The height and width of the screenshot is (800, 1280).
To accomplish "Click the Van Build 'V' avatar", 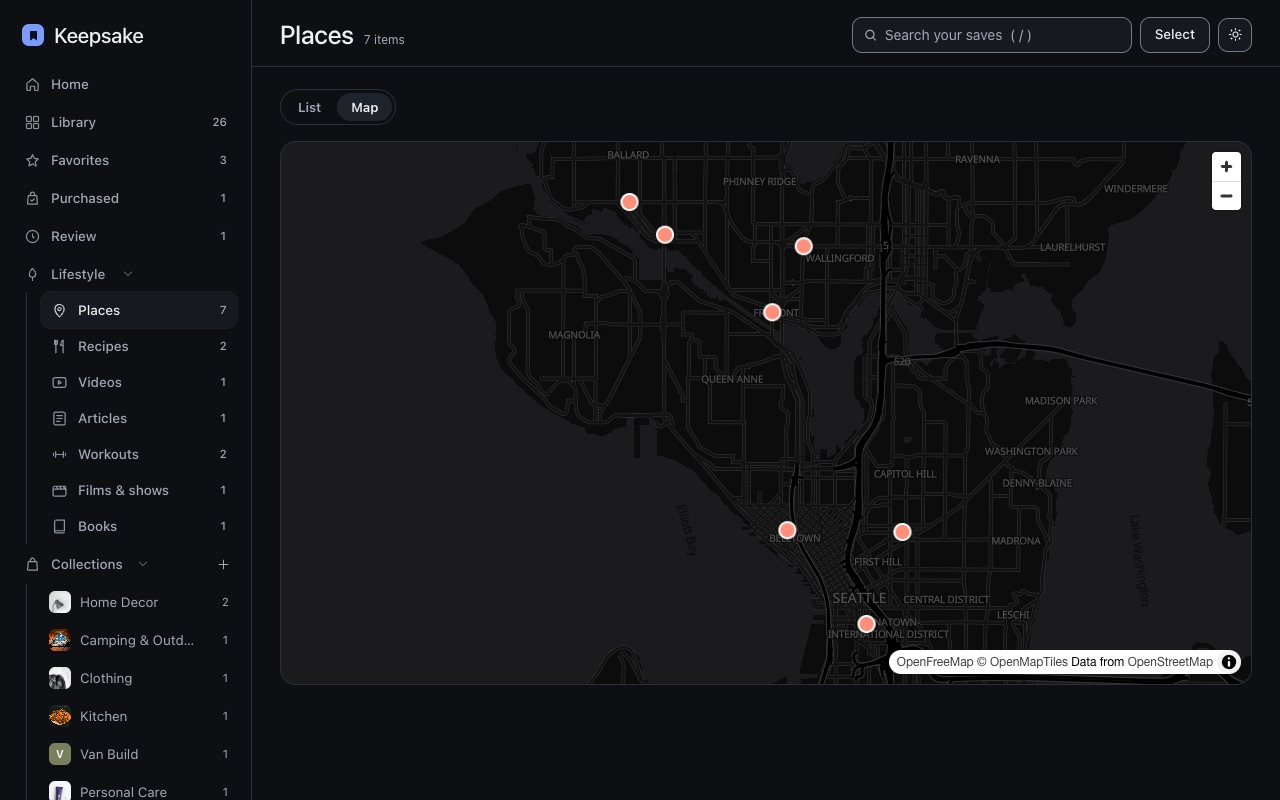I will (60, 755).
